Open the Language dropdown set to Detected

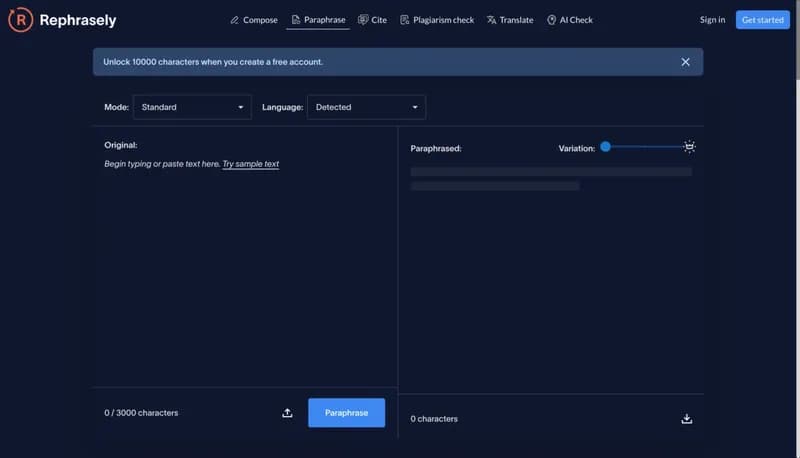pyautogui.click(x=366, y=107)
